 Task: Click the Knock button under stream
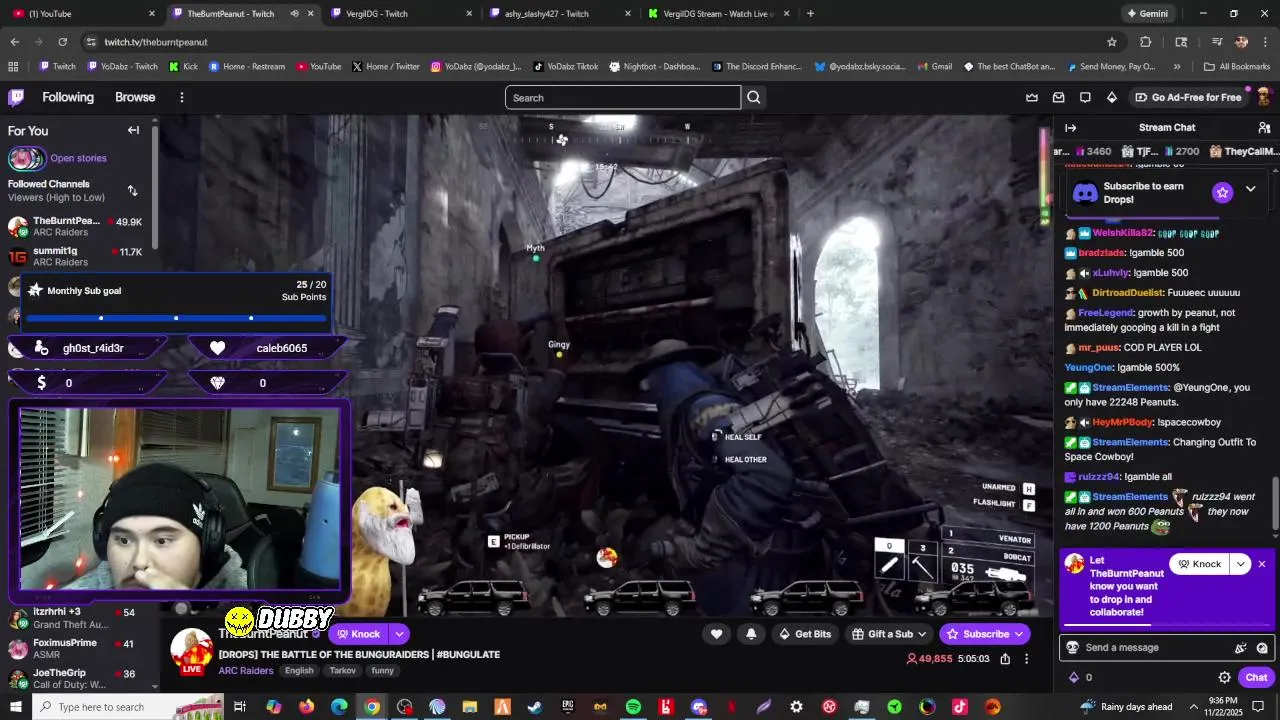click(x=358, y=634)
